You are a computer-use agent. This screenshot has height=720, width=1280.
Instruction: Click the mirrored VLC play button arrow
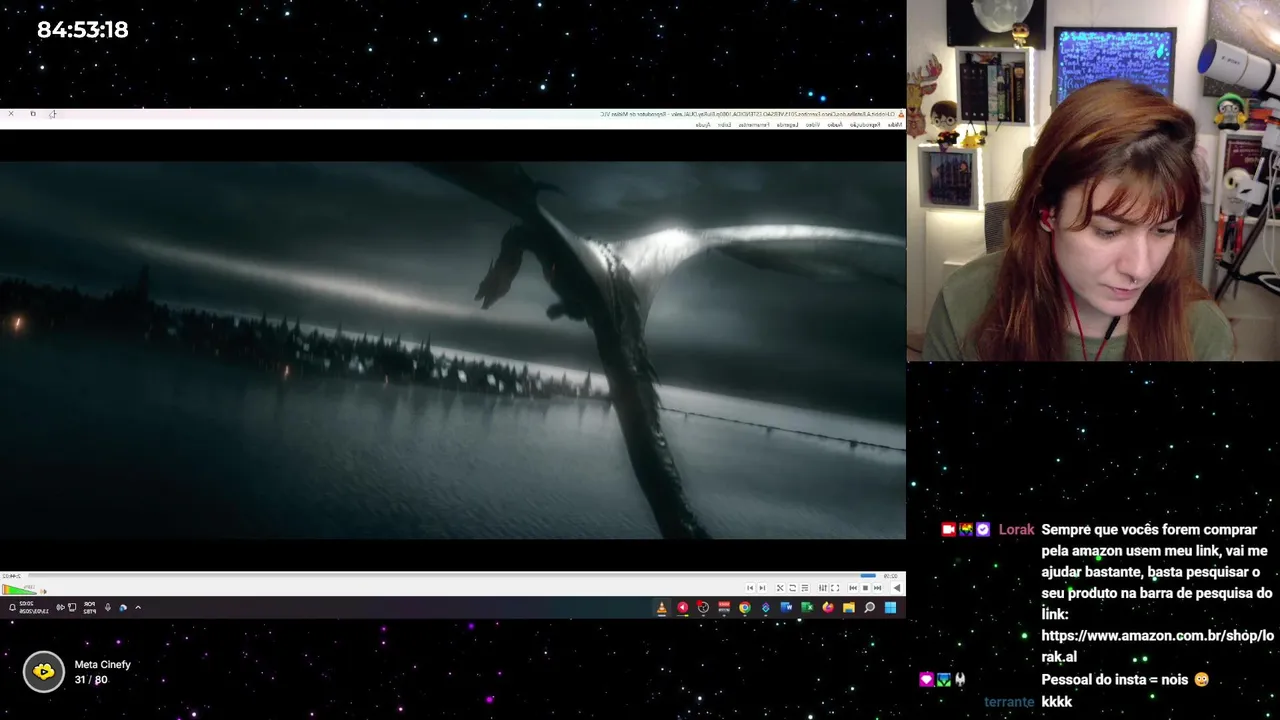[x=897, y=588]
